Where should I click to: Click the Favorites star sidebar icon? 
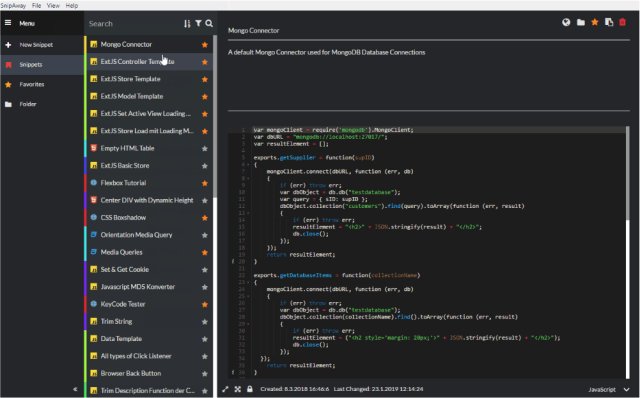(8, 84)
